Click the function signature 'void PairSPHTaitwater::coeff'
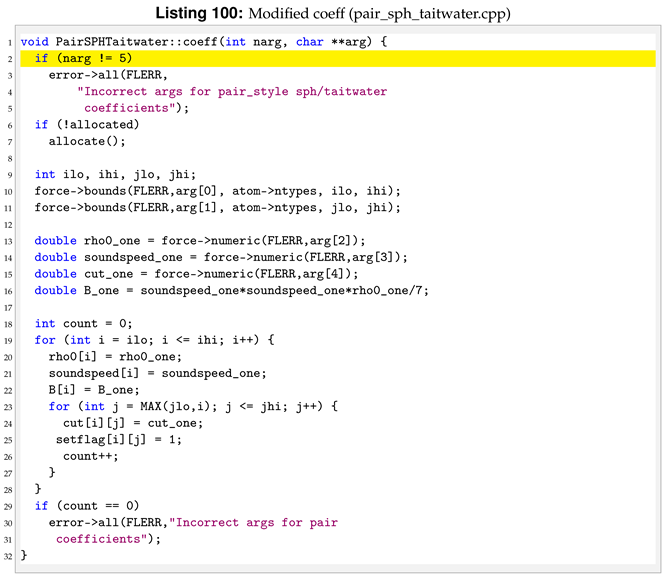This screenshot has width=665, height=579. pos(119,42)
